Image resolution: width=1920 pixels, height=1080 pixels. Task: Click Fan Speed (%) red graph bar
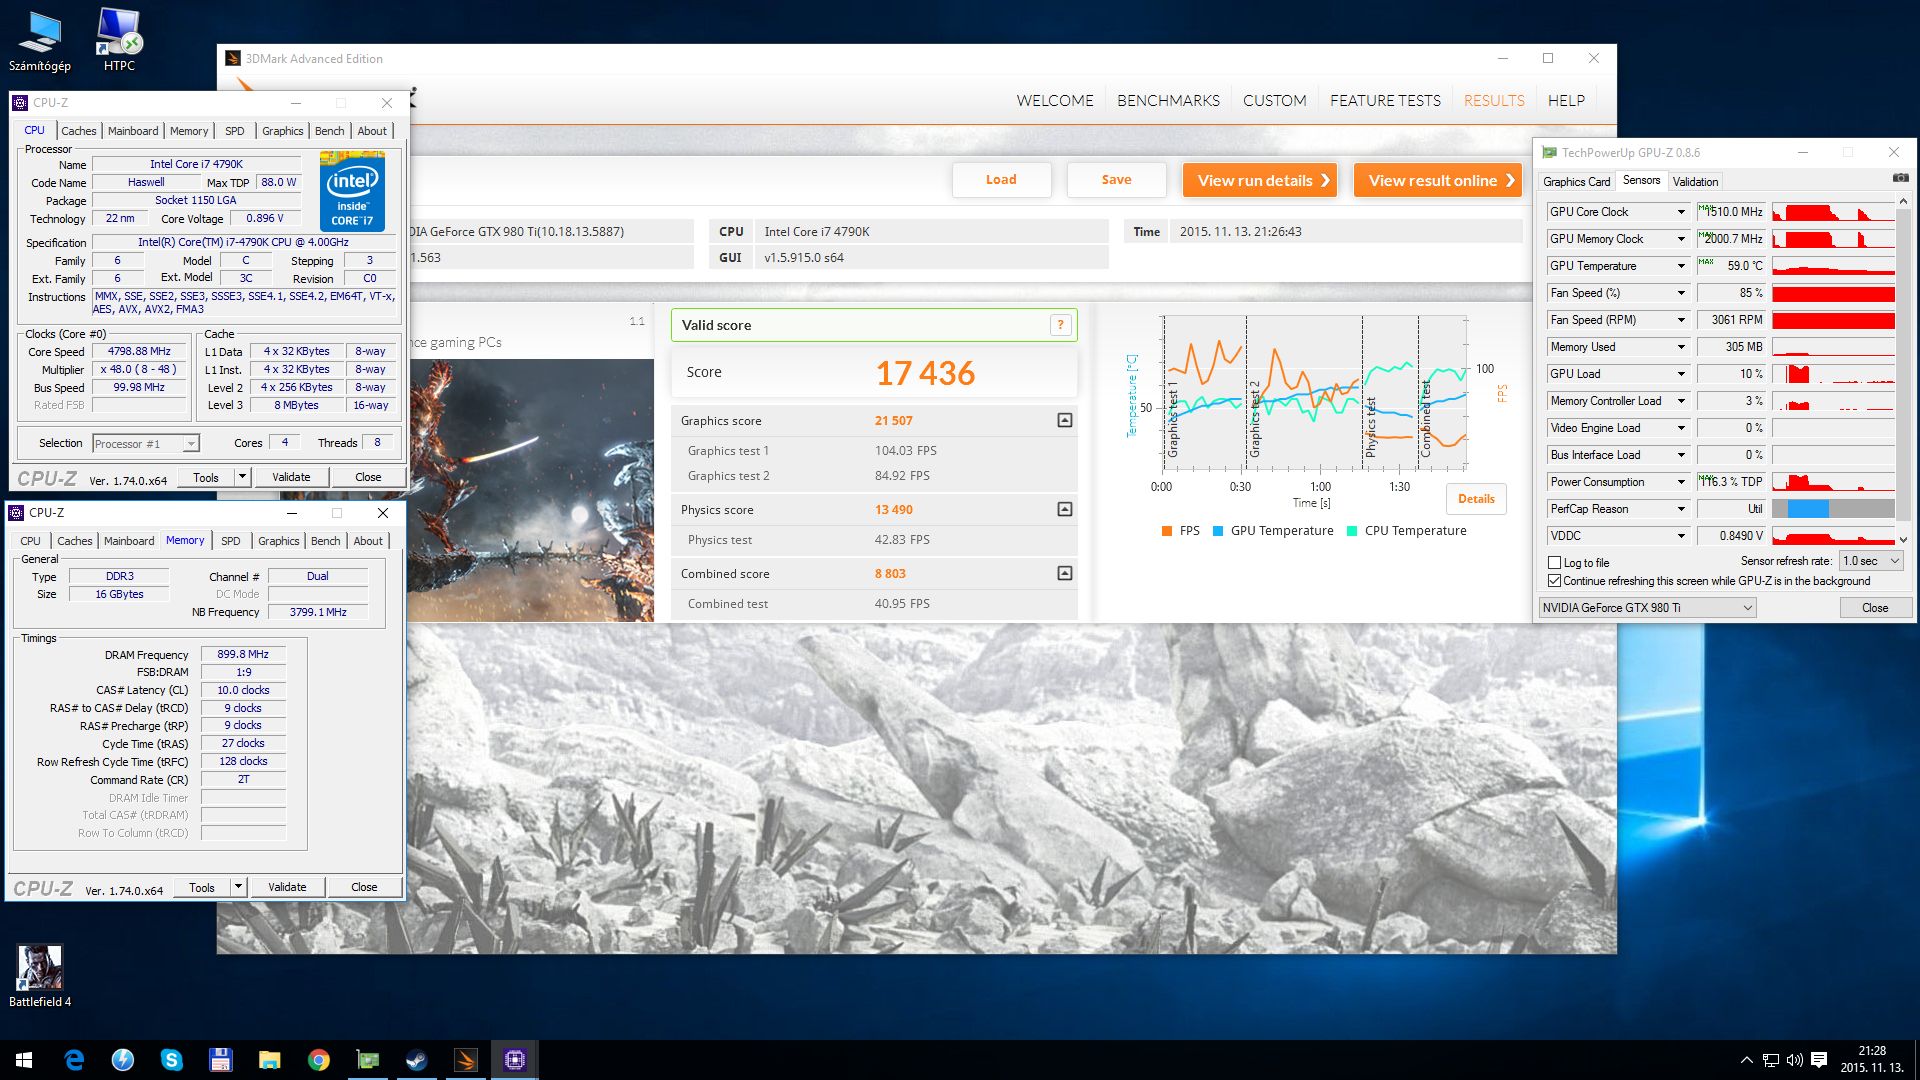(1833, 293)
